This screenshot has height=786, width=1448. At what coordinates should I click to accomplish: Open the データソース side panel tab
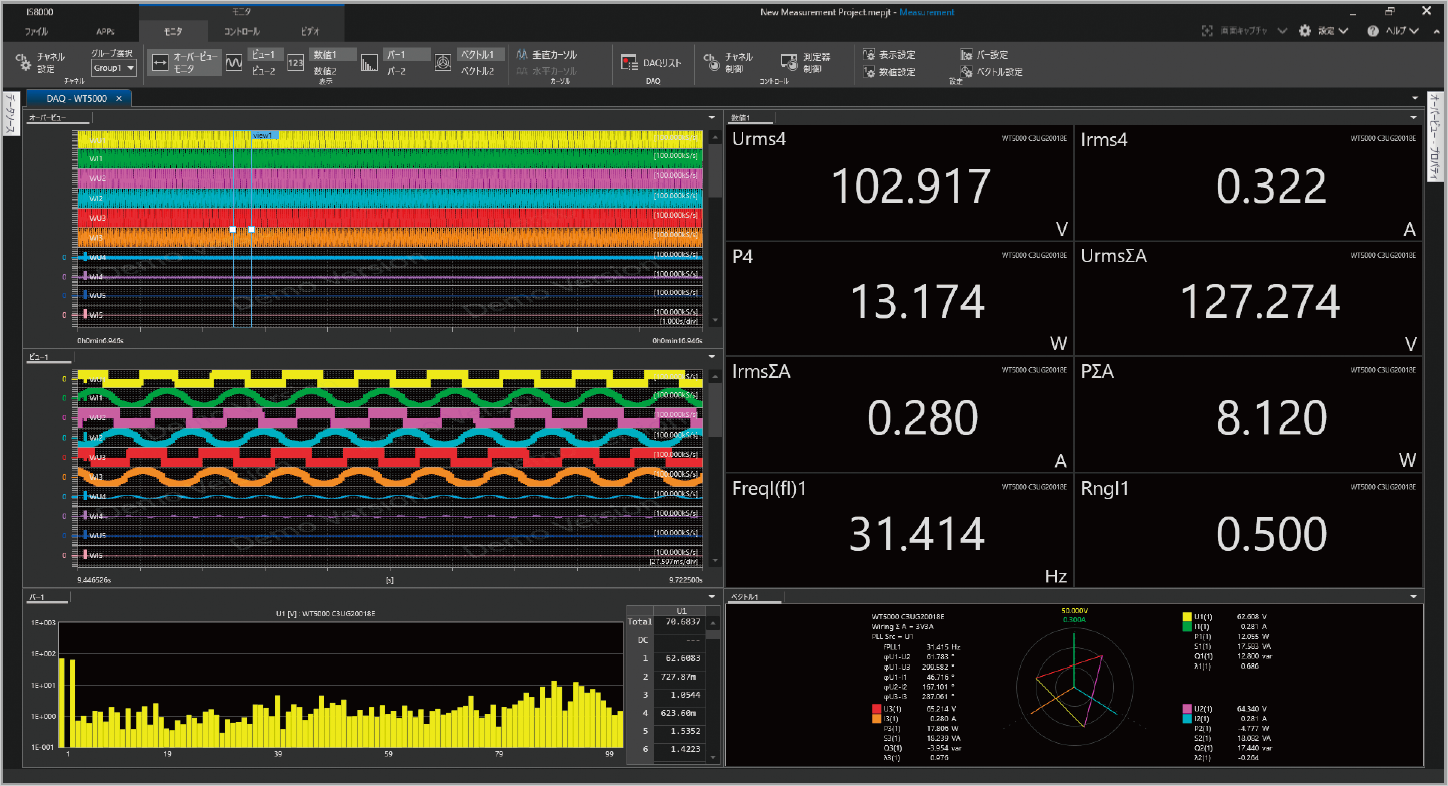pos(9,115)
